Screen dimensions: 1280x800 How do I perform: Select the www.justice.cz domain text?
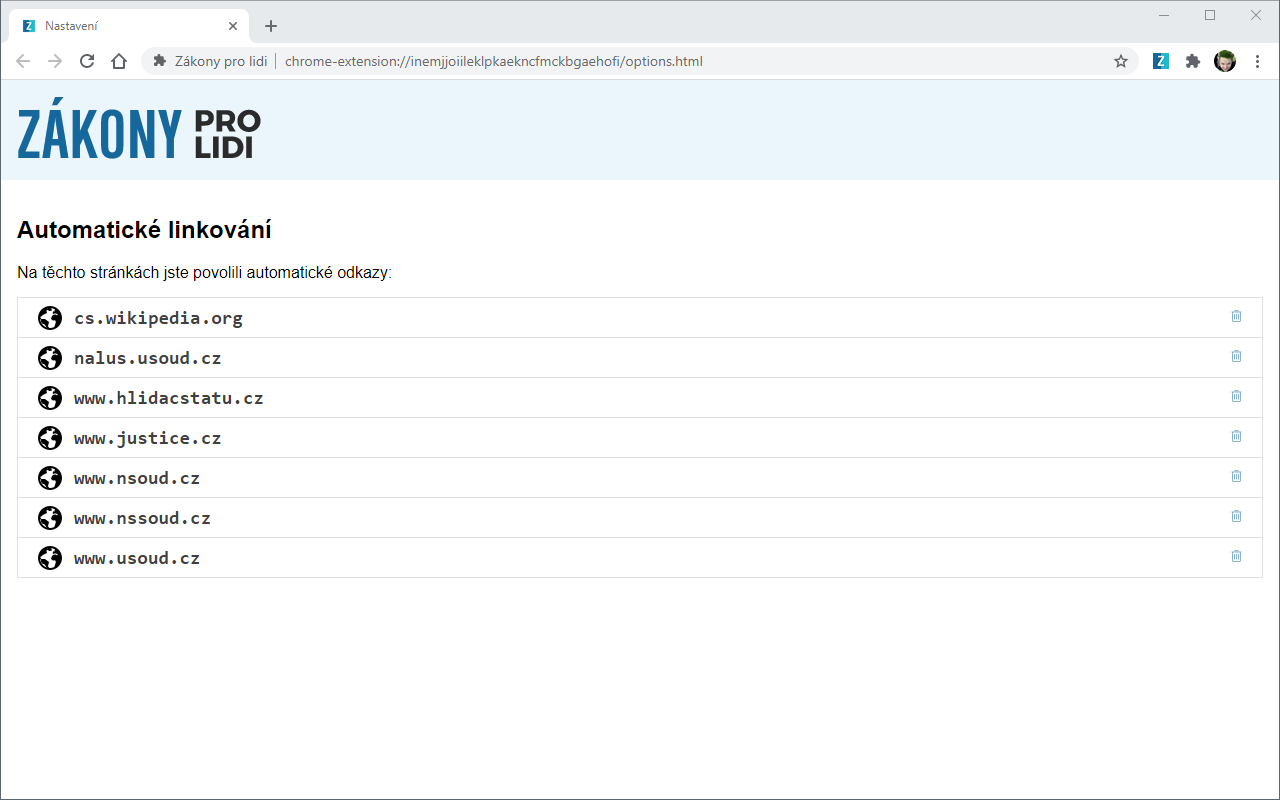point(148,438)
